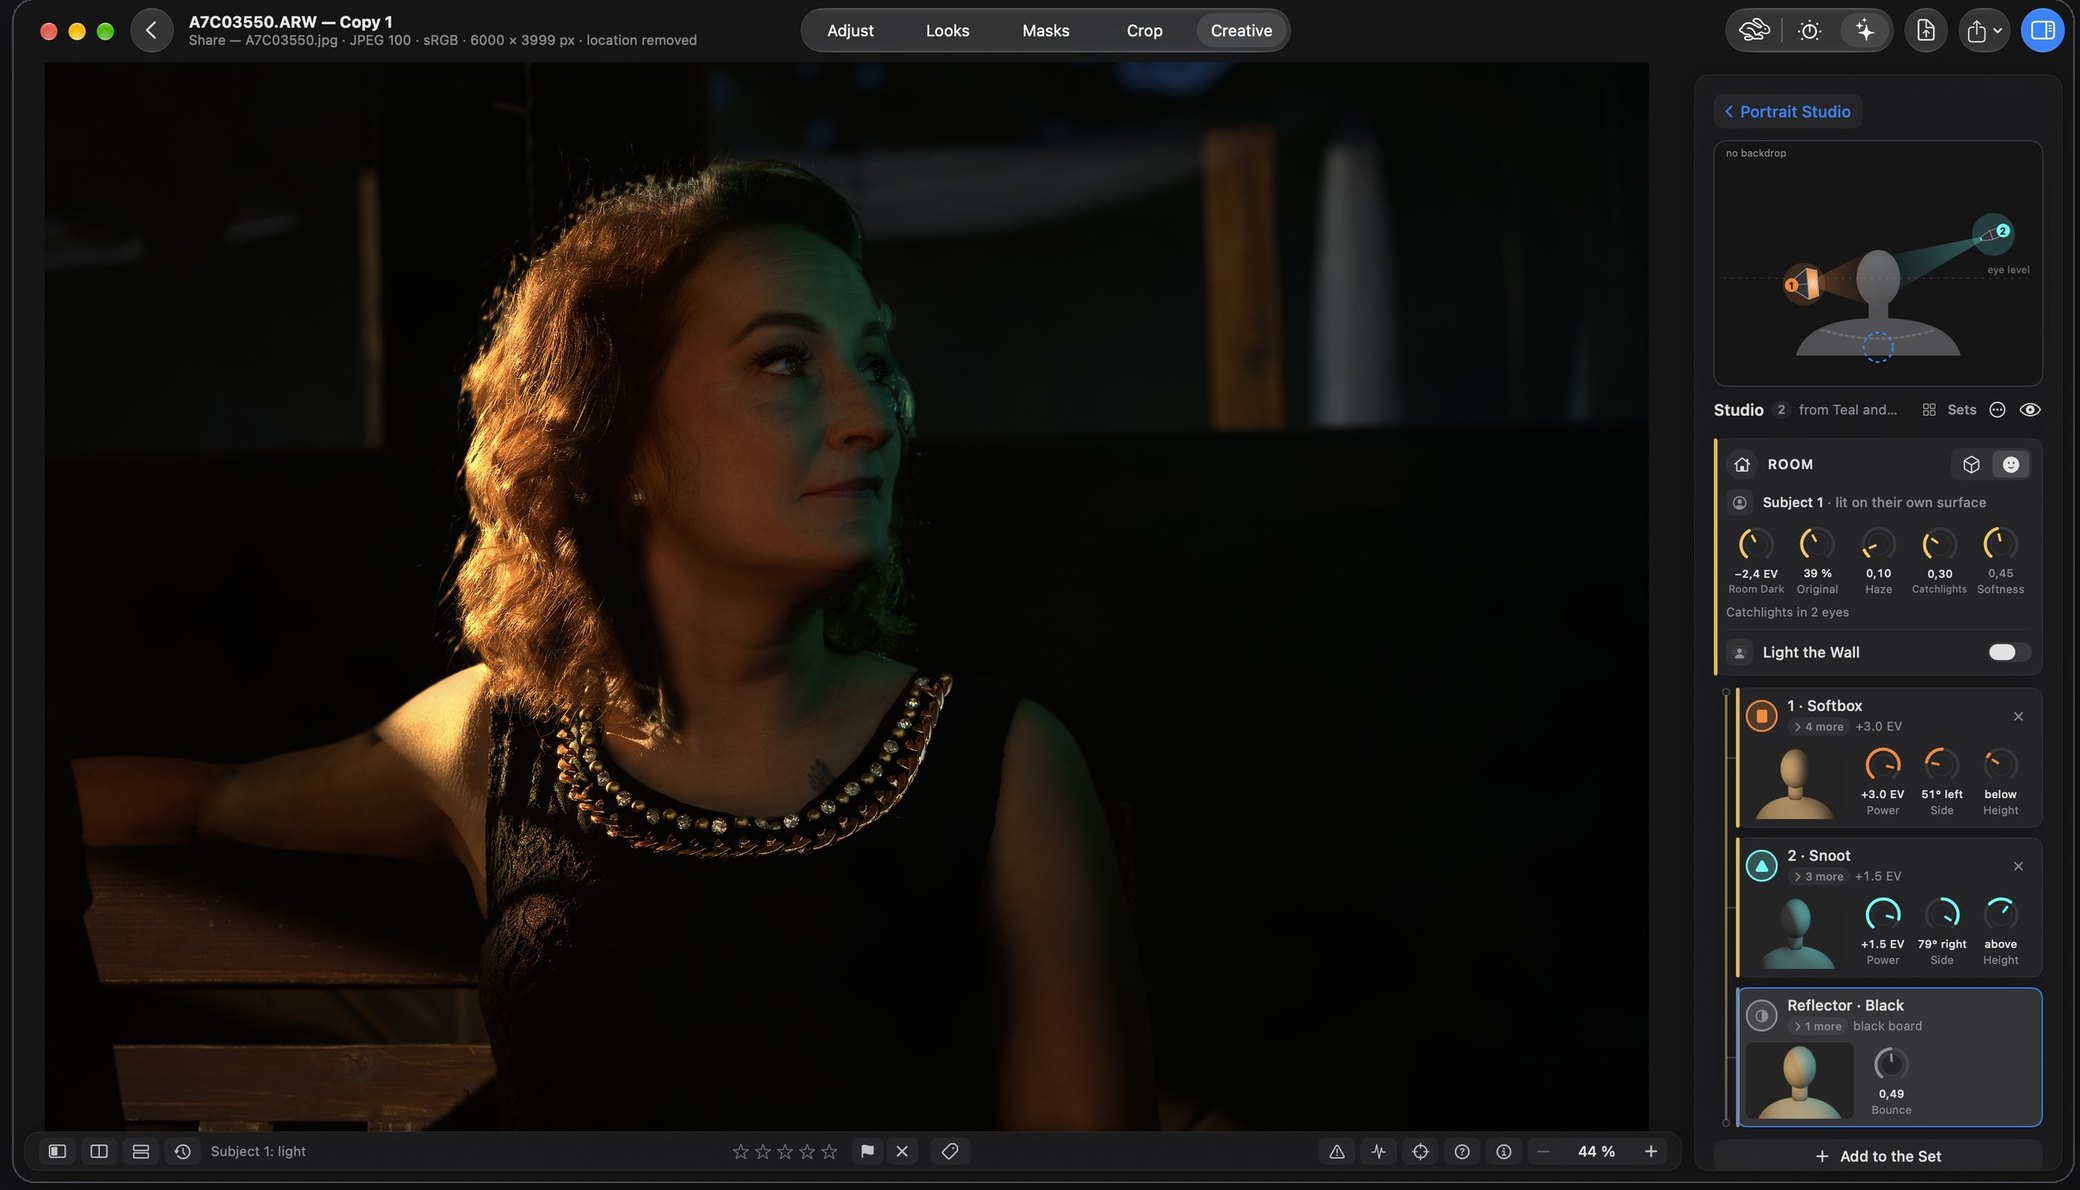
Task: Go back to Portrait Studio
Action: tap(1787, 112)
